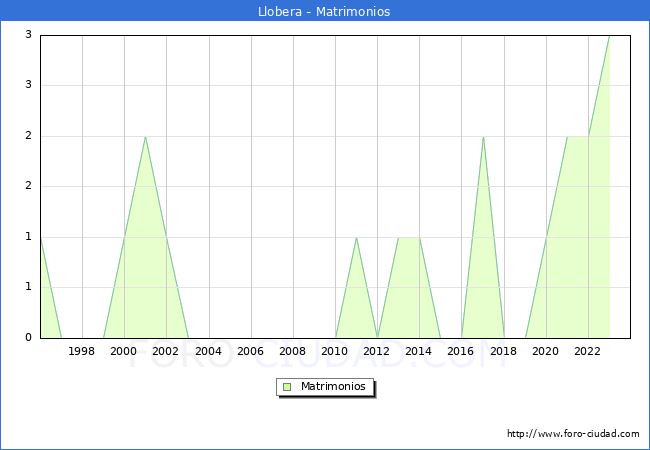Image resolution: width=650 pixels, height=450 pixels.
Task: Click the 0 label on the y-axis
Action: point(29,338)
